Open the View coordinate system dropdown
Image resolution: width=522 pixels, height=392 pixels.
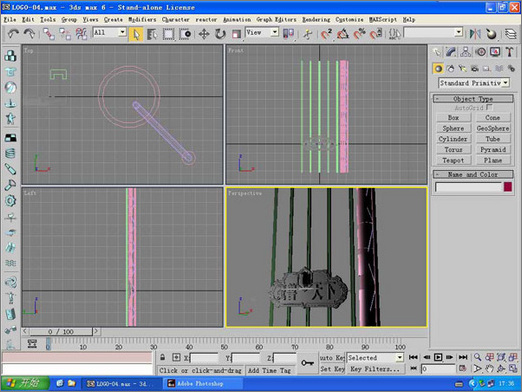pos(262,33)
